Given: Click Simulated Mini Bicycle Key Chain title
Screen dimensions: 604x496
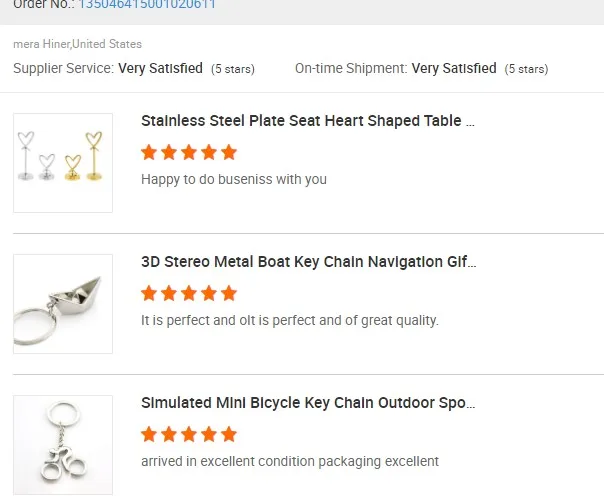Looking at the screenshot, I should [308, 403].
